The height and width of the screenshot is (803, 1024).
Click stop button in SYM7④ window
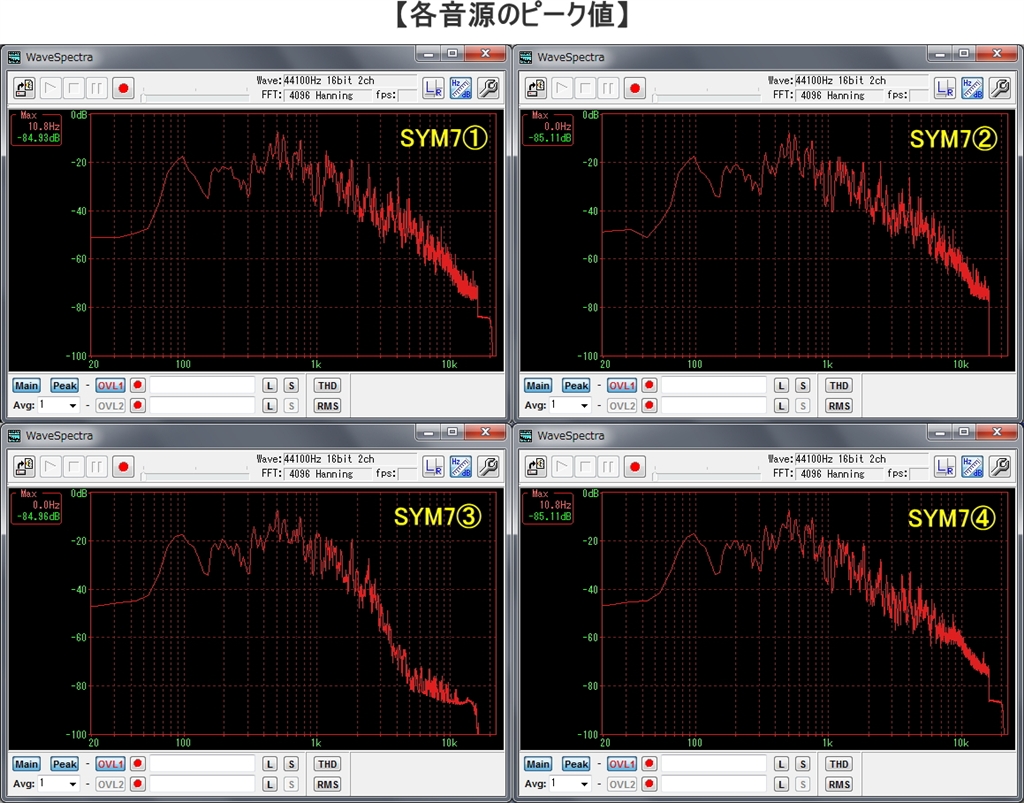point(585,467)
